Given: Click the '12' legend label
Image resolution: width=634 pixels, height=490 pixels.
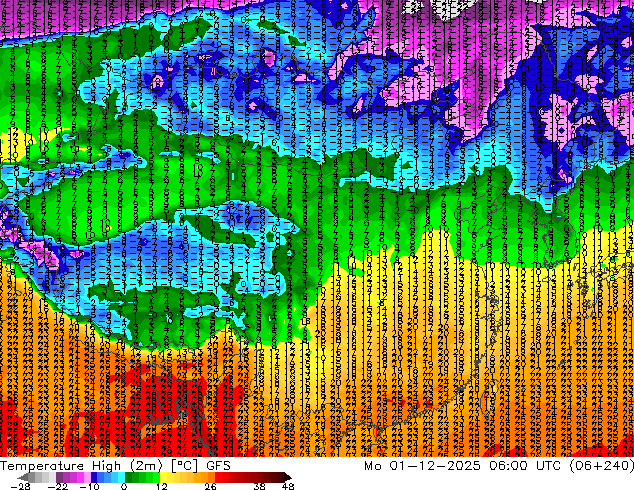Looking at the screenshot, I should tap(162, 486).
